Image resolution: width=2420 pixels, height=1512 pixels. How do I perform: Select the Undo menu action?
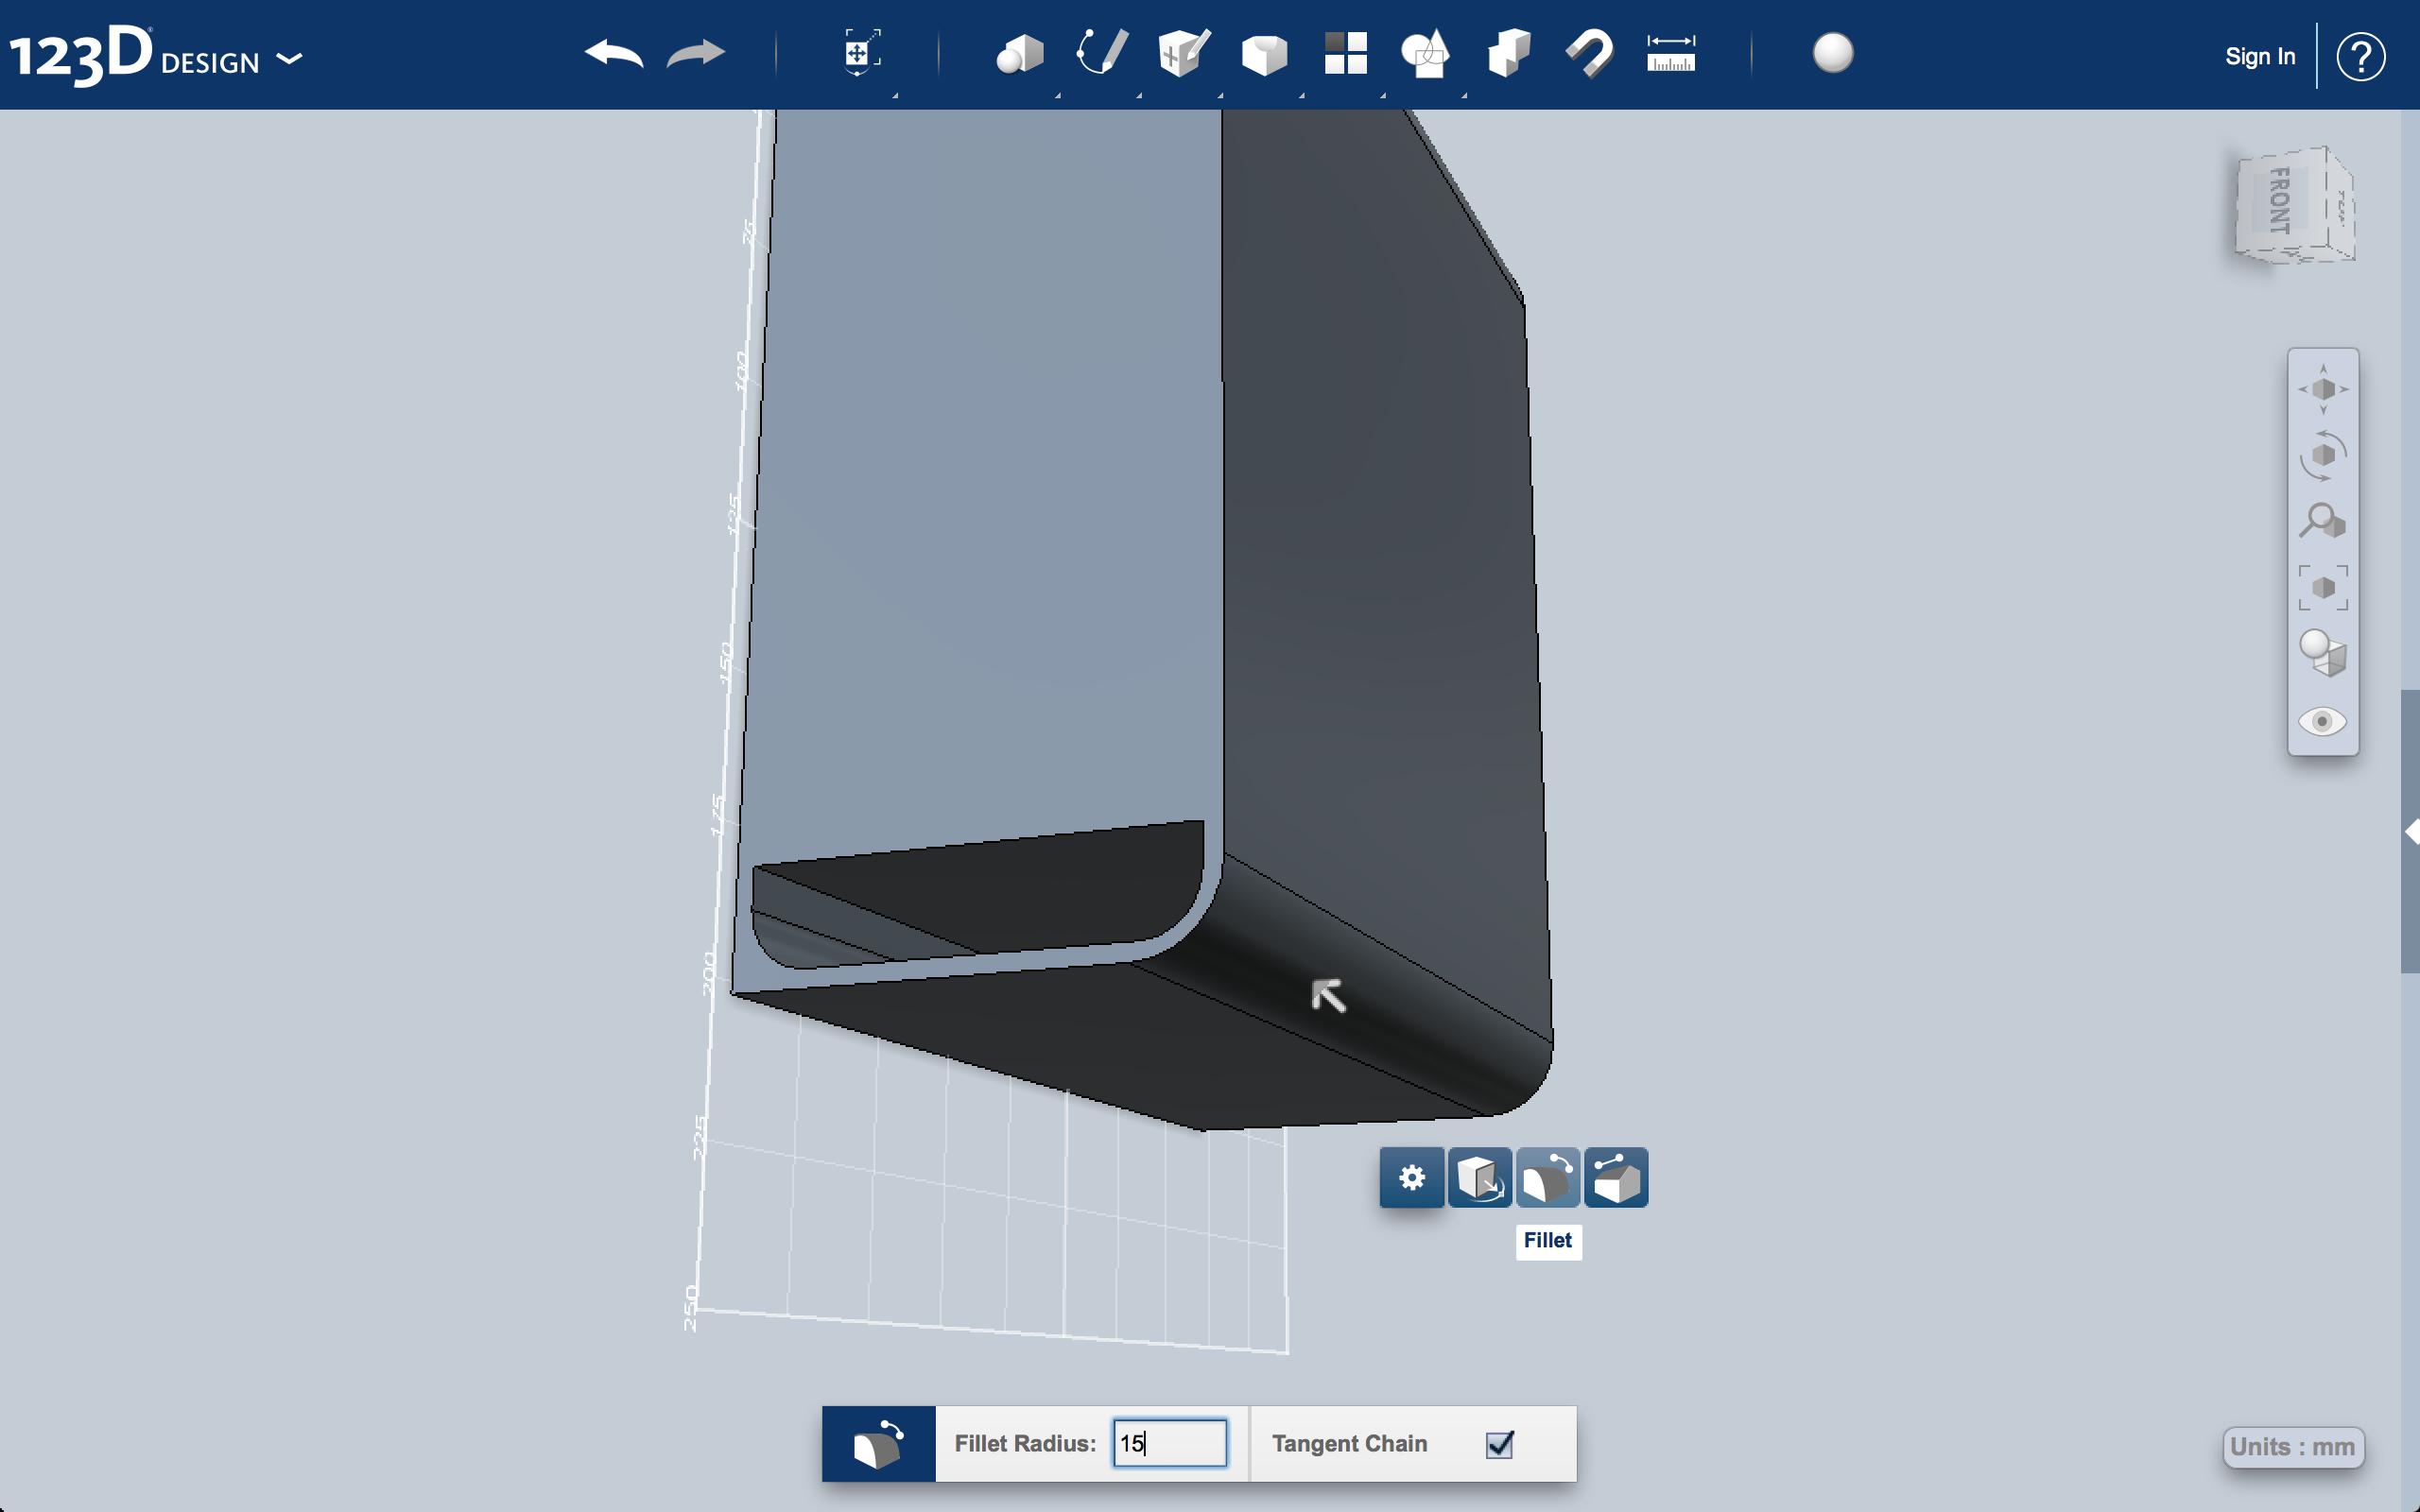[616, 54]
